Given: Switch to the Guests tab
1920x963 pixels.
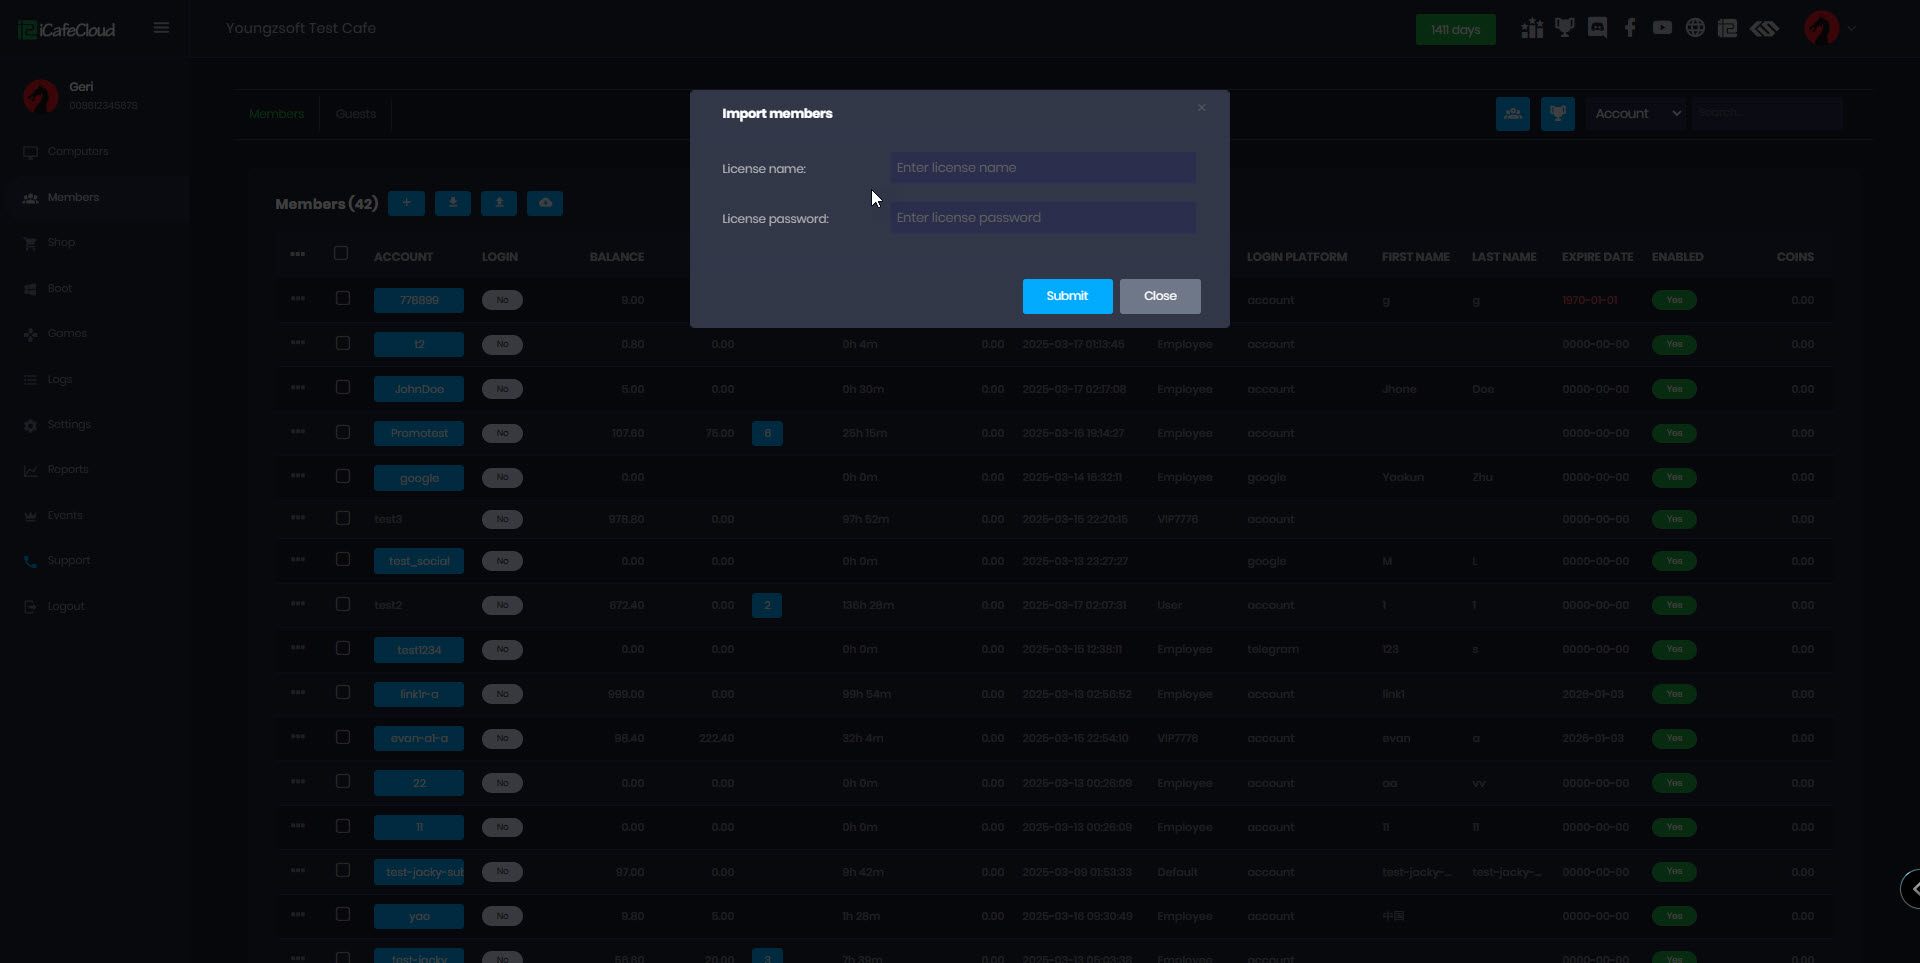Looking at the screenshot, I should (x=355, y=114).
